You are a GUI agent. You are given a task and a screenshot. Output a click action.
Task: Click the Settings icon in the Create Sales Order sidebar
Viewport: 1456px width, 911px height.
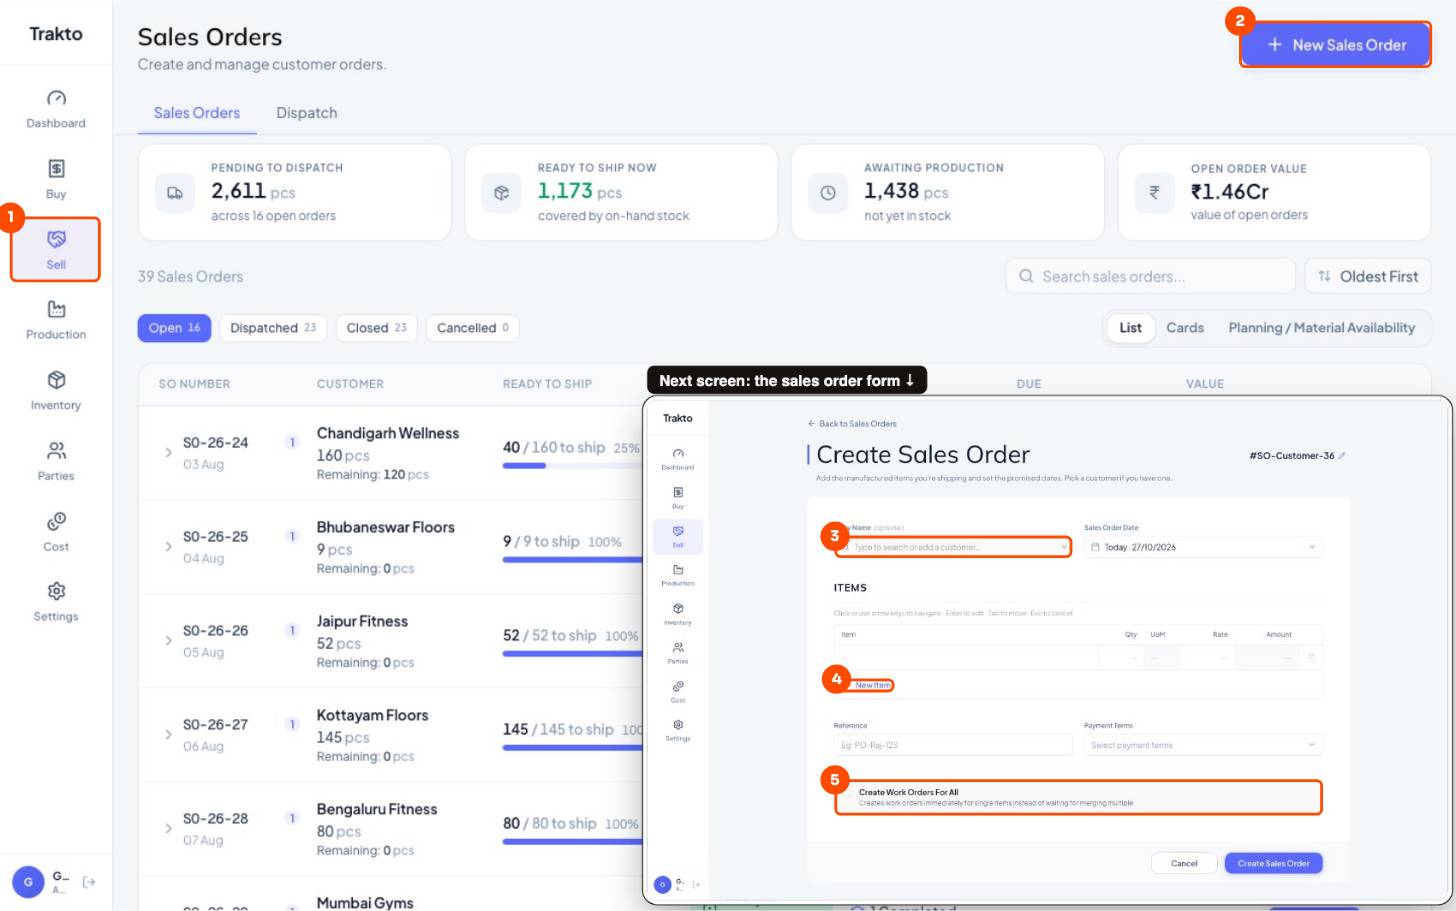(678, 725)
